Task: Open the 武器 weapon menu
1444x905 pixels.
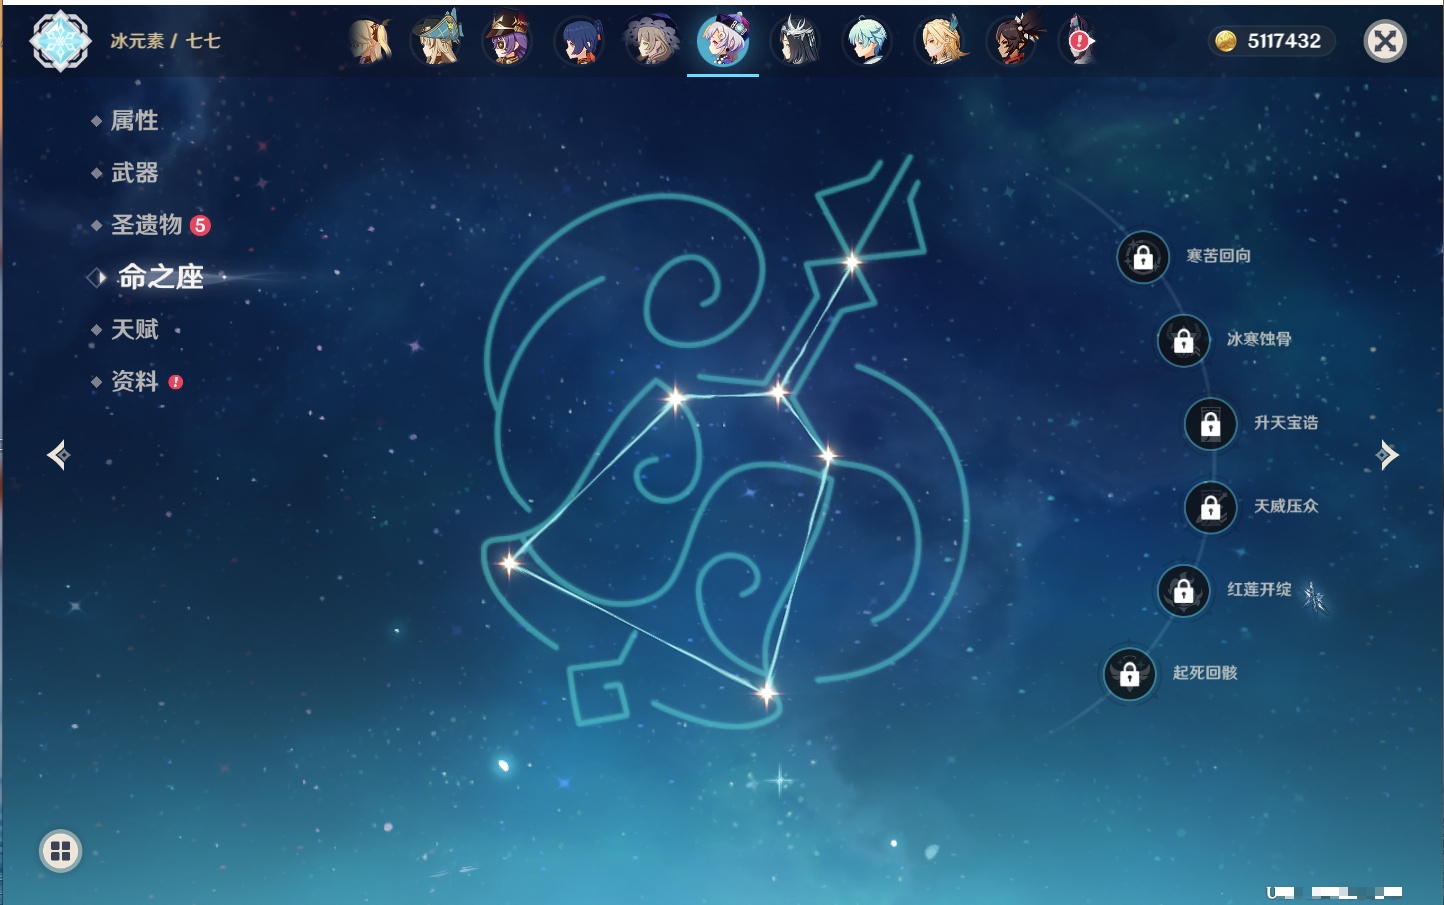Action: tap(134, 173)
